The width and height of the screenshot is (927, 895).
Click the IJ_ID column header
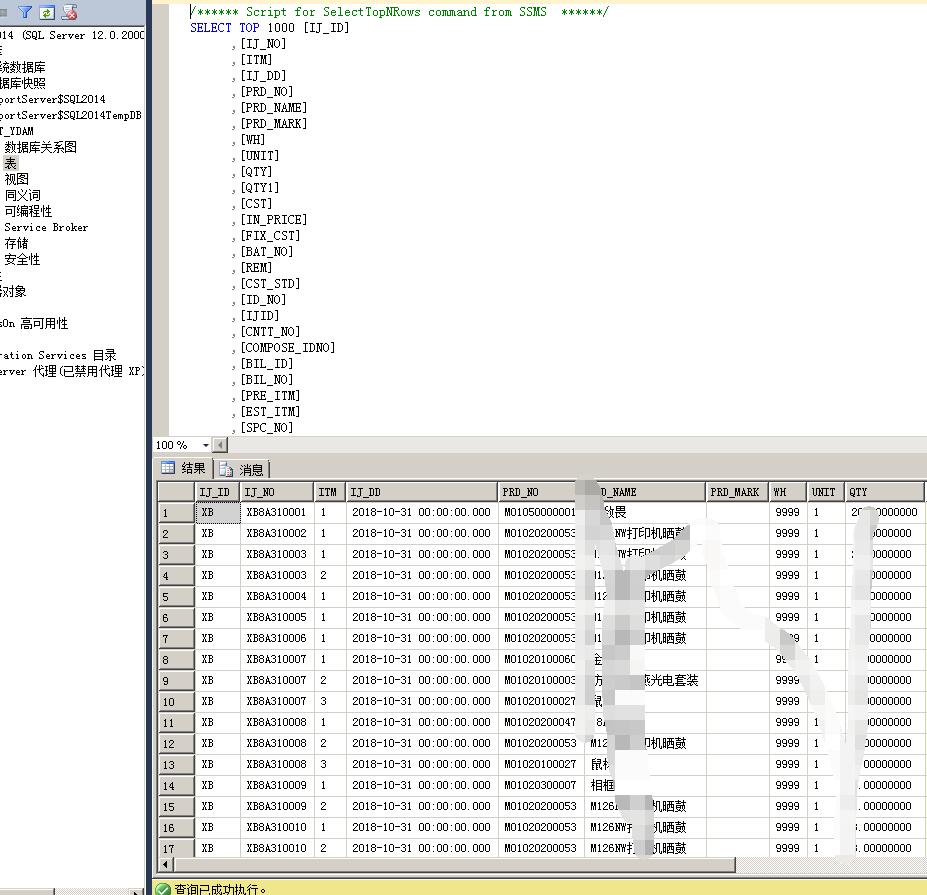217,492
